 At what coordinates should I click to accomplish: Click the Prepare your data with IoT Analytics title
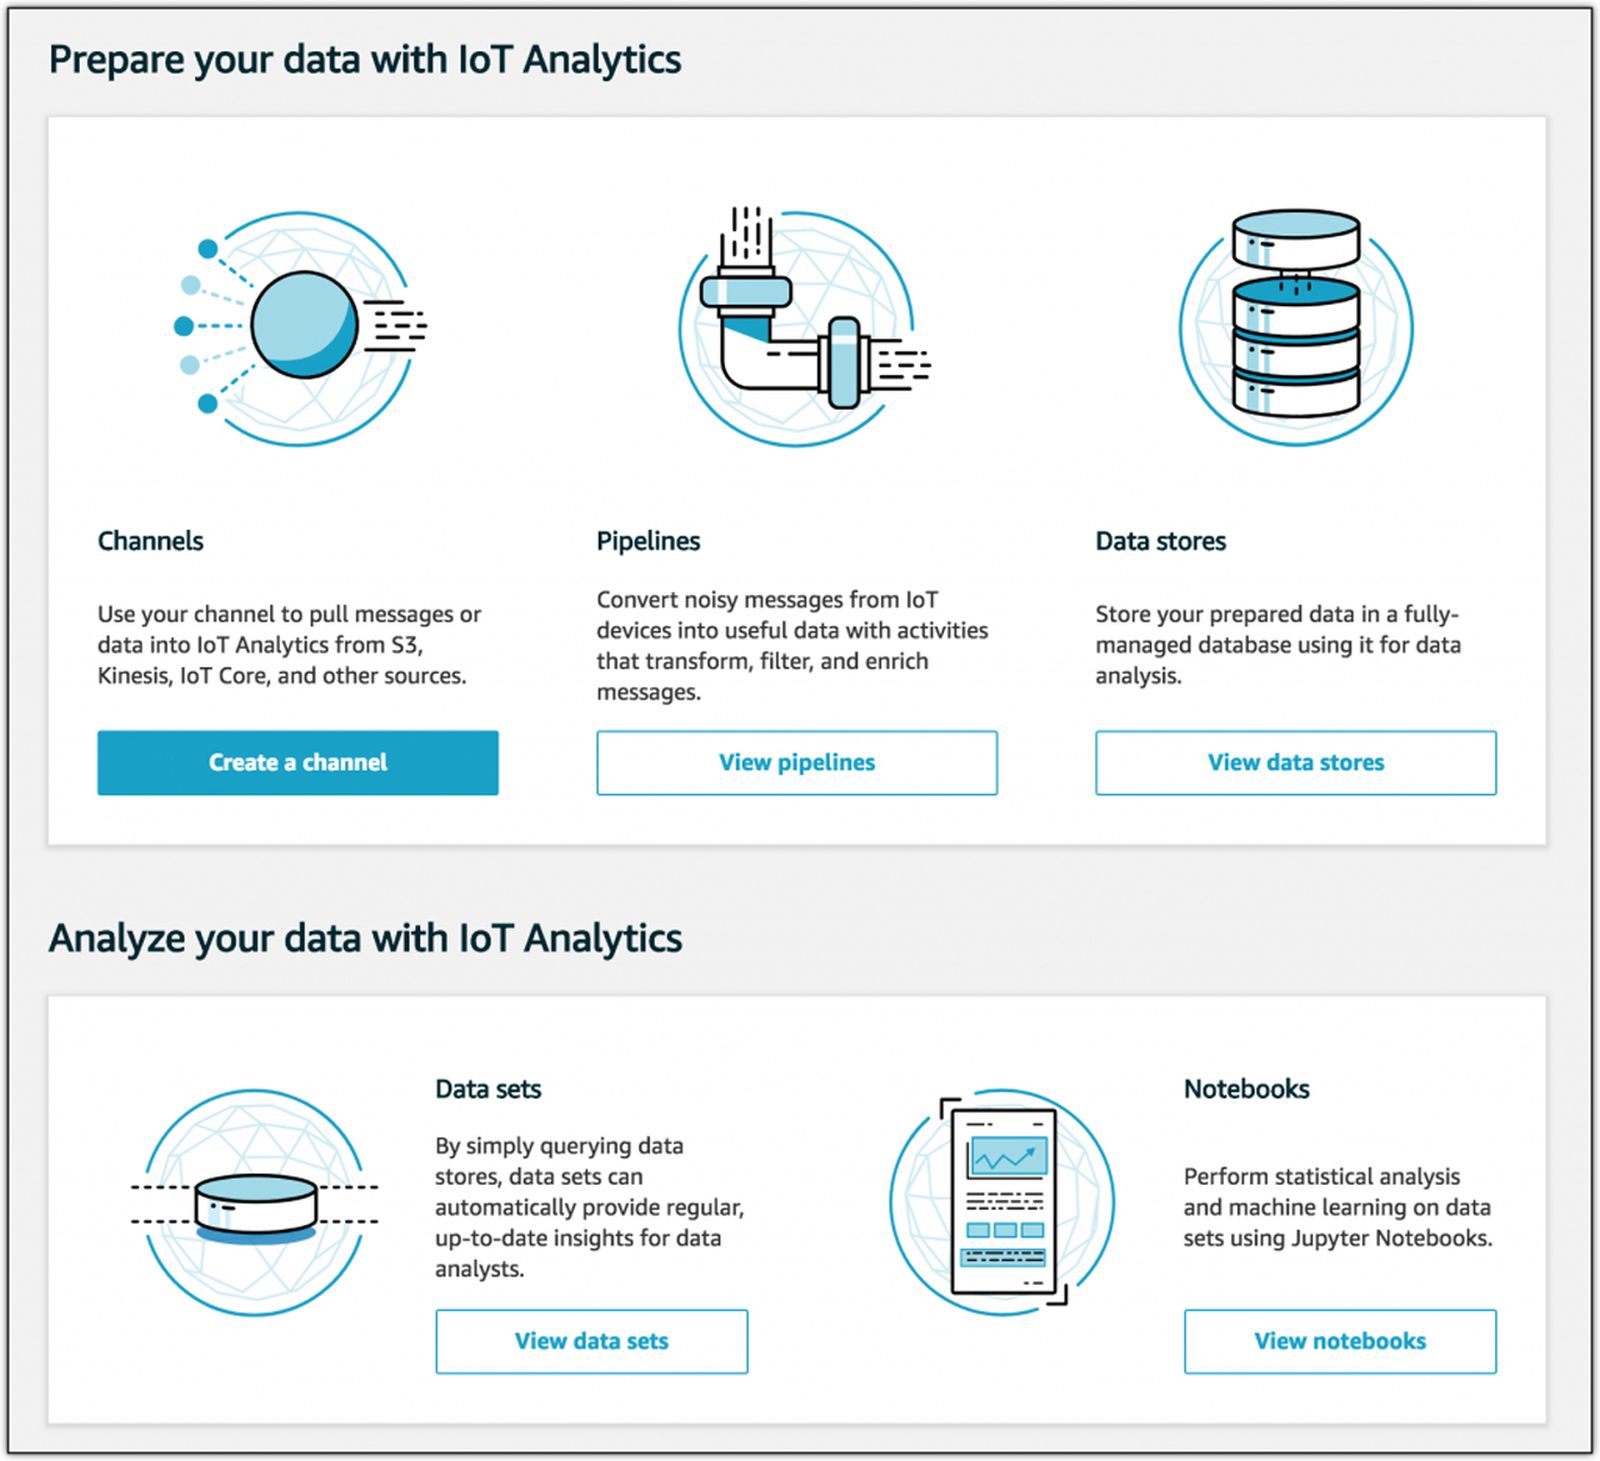365,60
